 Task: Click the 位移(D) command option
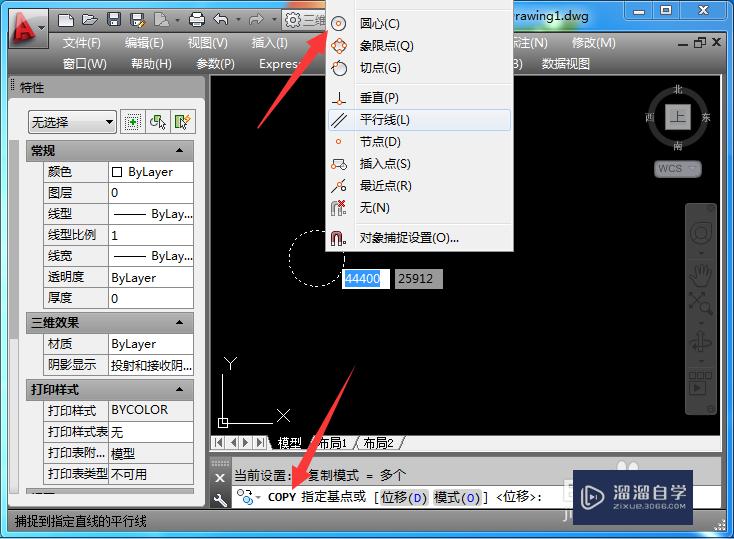click(x=404, y=497)
